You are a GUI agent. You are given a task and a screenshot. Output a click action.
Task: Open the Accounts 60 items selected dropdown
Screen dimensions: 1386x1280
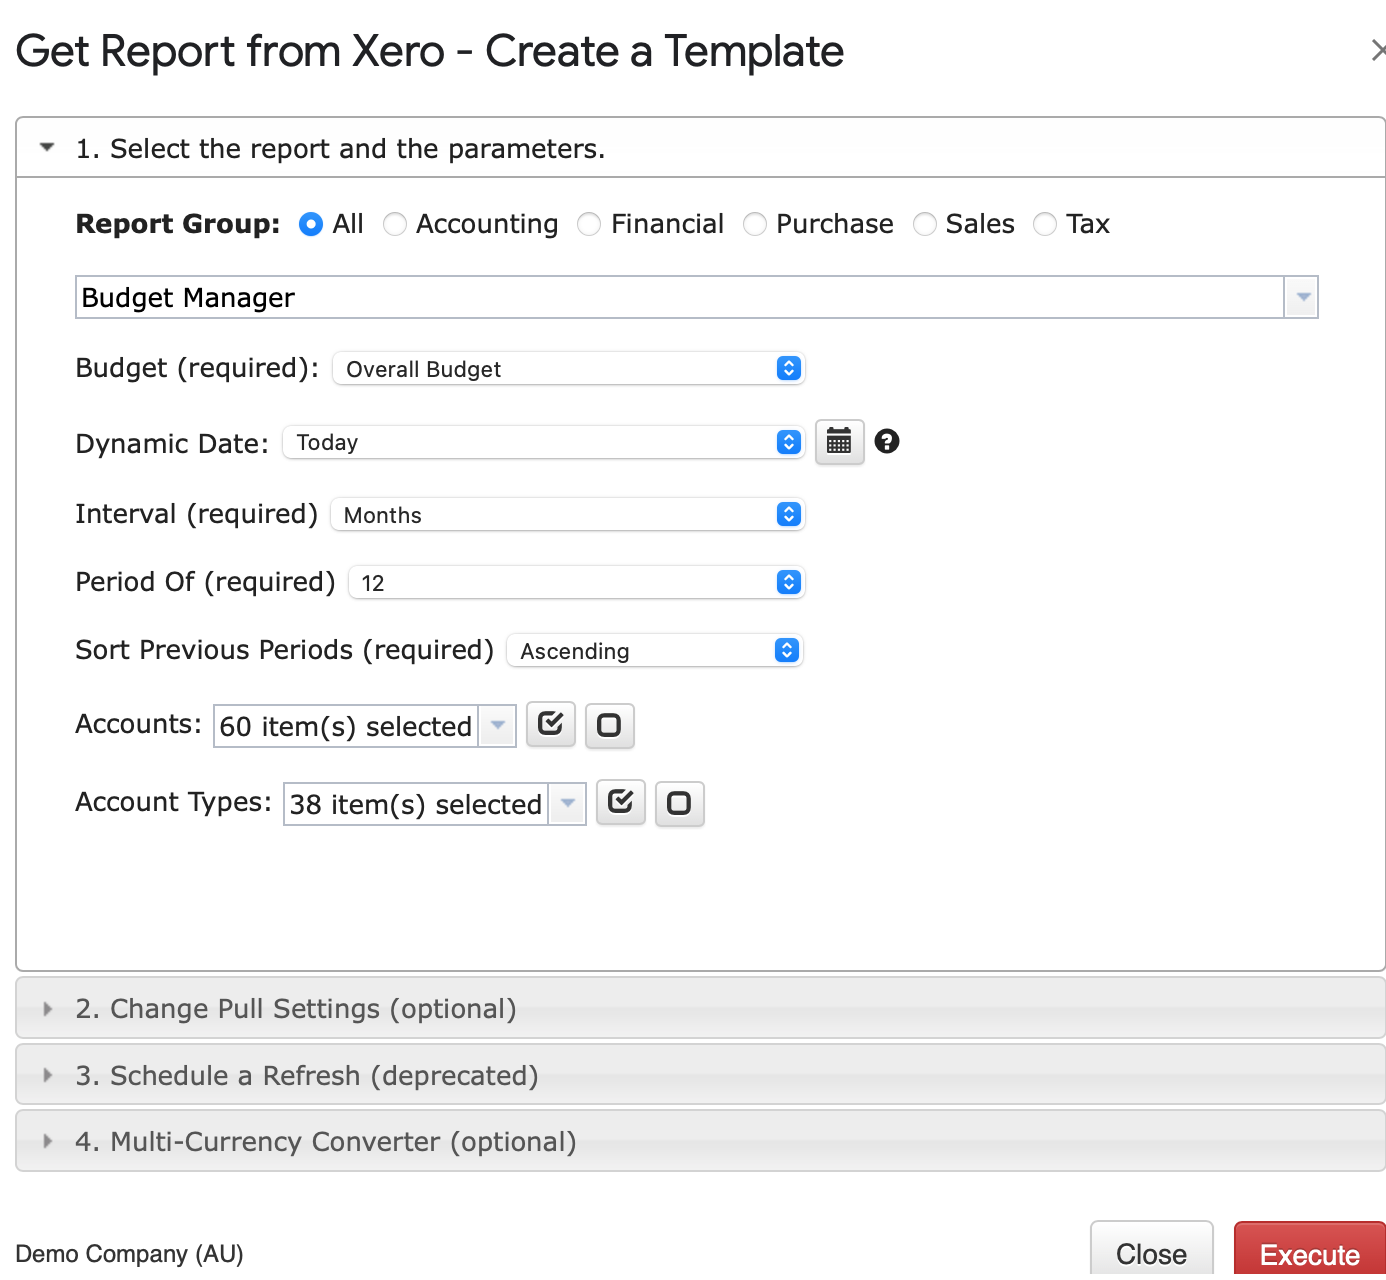coord(365,726)
